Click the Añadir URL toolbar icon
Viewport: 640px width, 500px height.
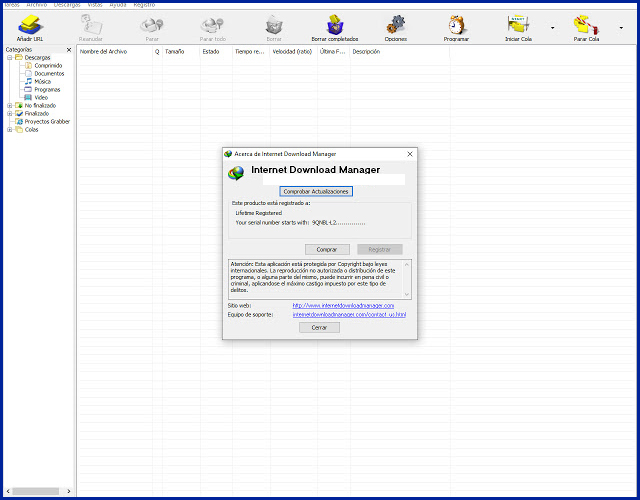(x=30, y=28)
